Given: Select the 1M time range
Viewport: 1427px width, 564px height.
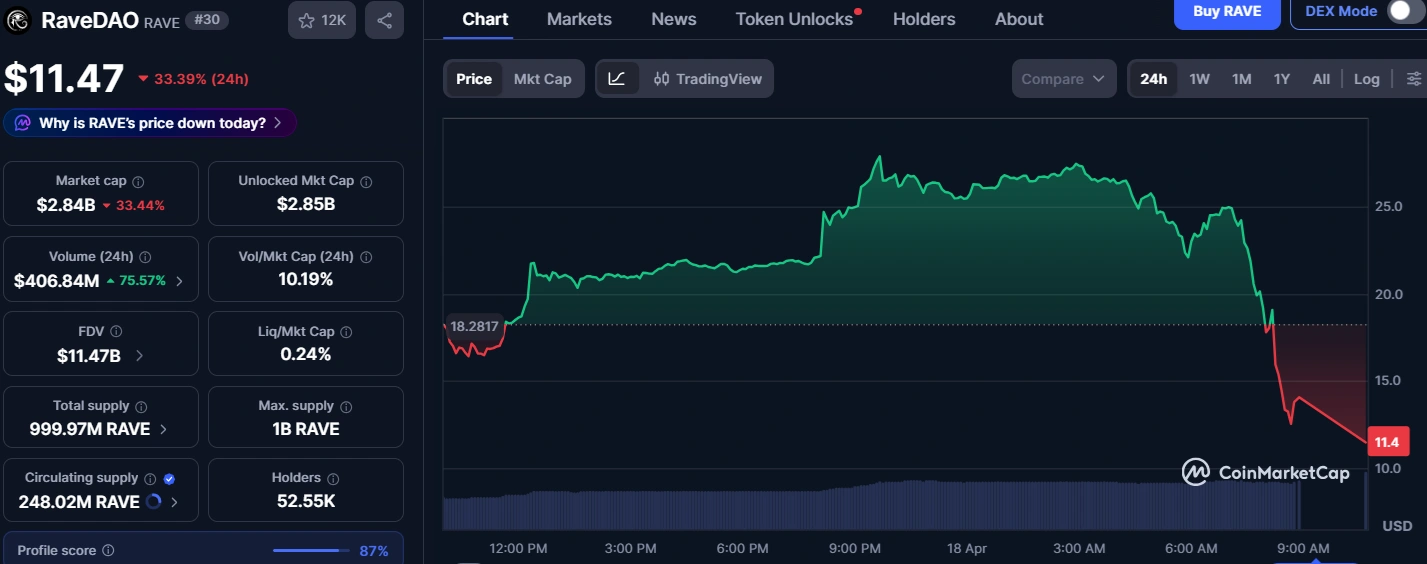Looking at the screenshot, I should pyautogui.click(x=1242, y=79).
